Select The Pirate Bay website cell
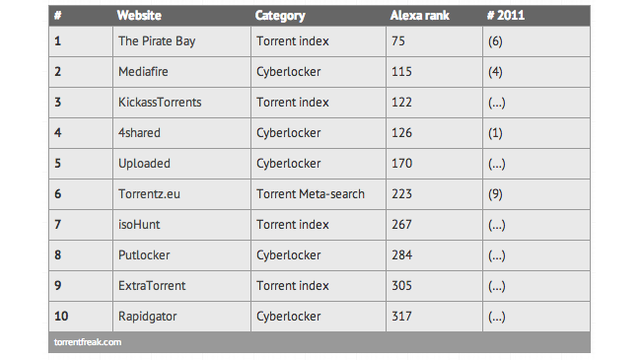 pos(182,41)
